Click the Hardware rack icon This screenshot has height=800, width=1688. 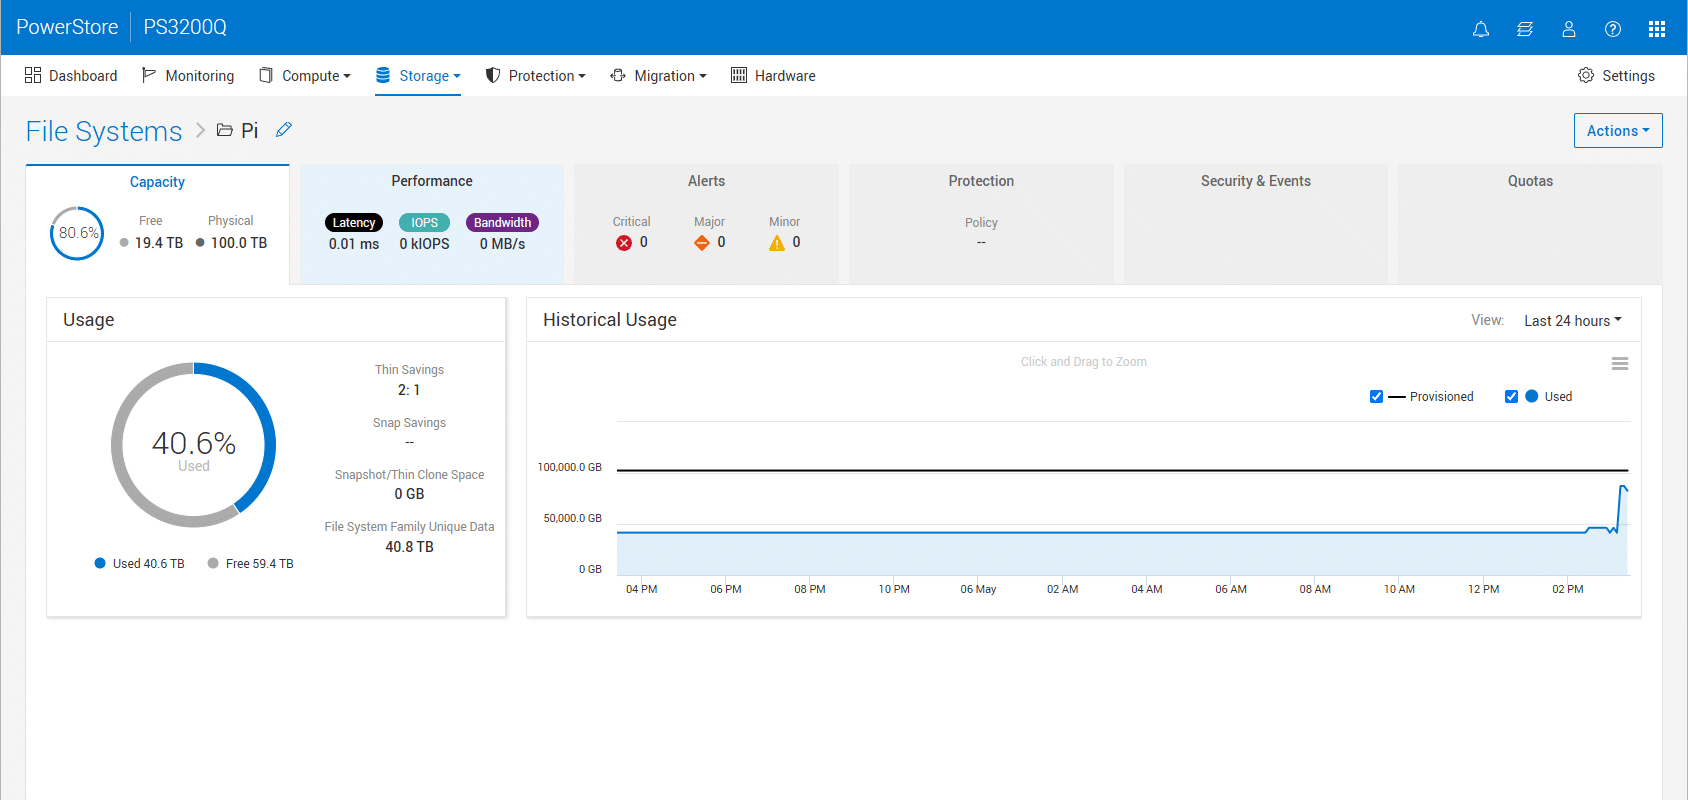click(739, 75)
